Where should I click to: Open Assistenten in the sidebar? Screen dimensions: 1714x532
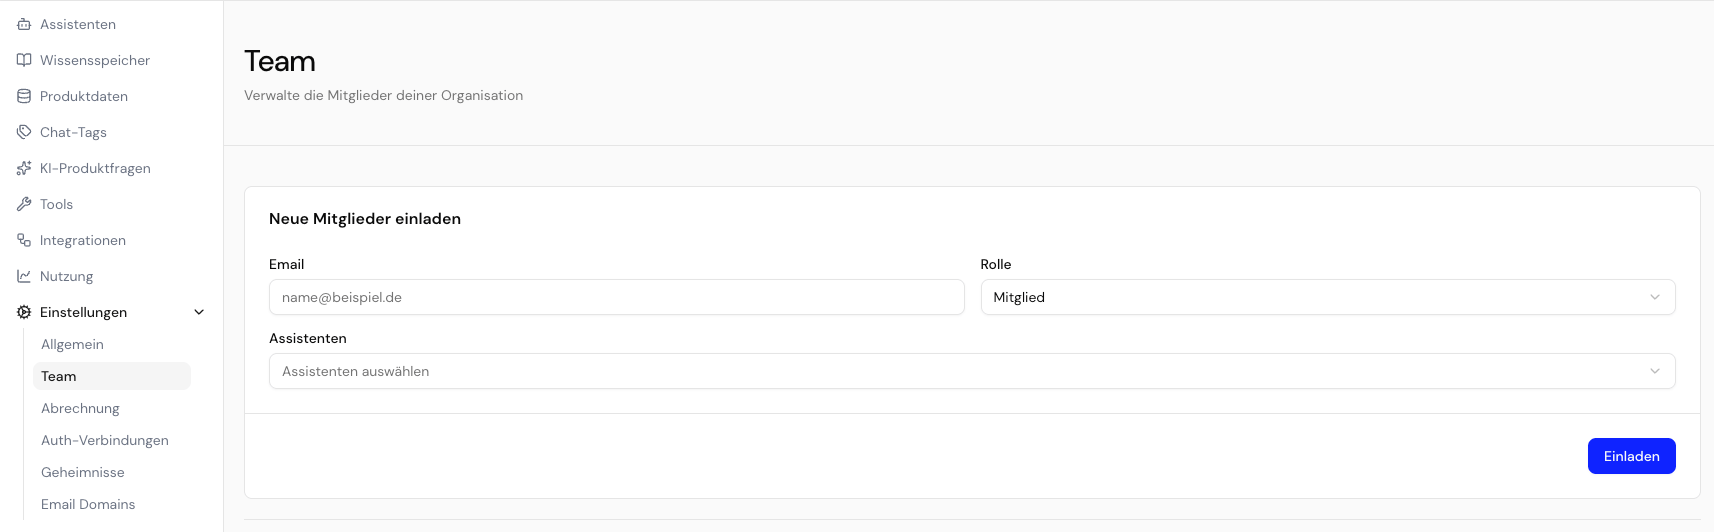78,24
